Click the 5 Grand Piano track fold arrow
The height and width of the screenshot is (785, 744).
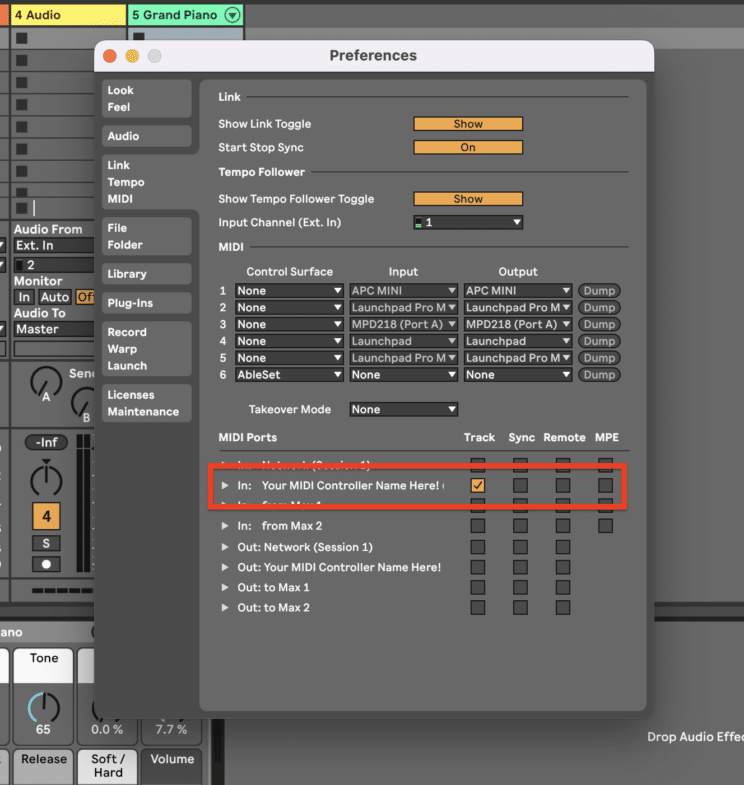pos(233,15)
